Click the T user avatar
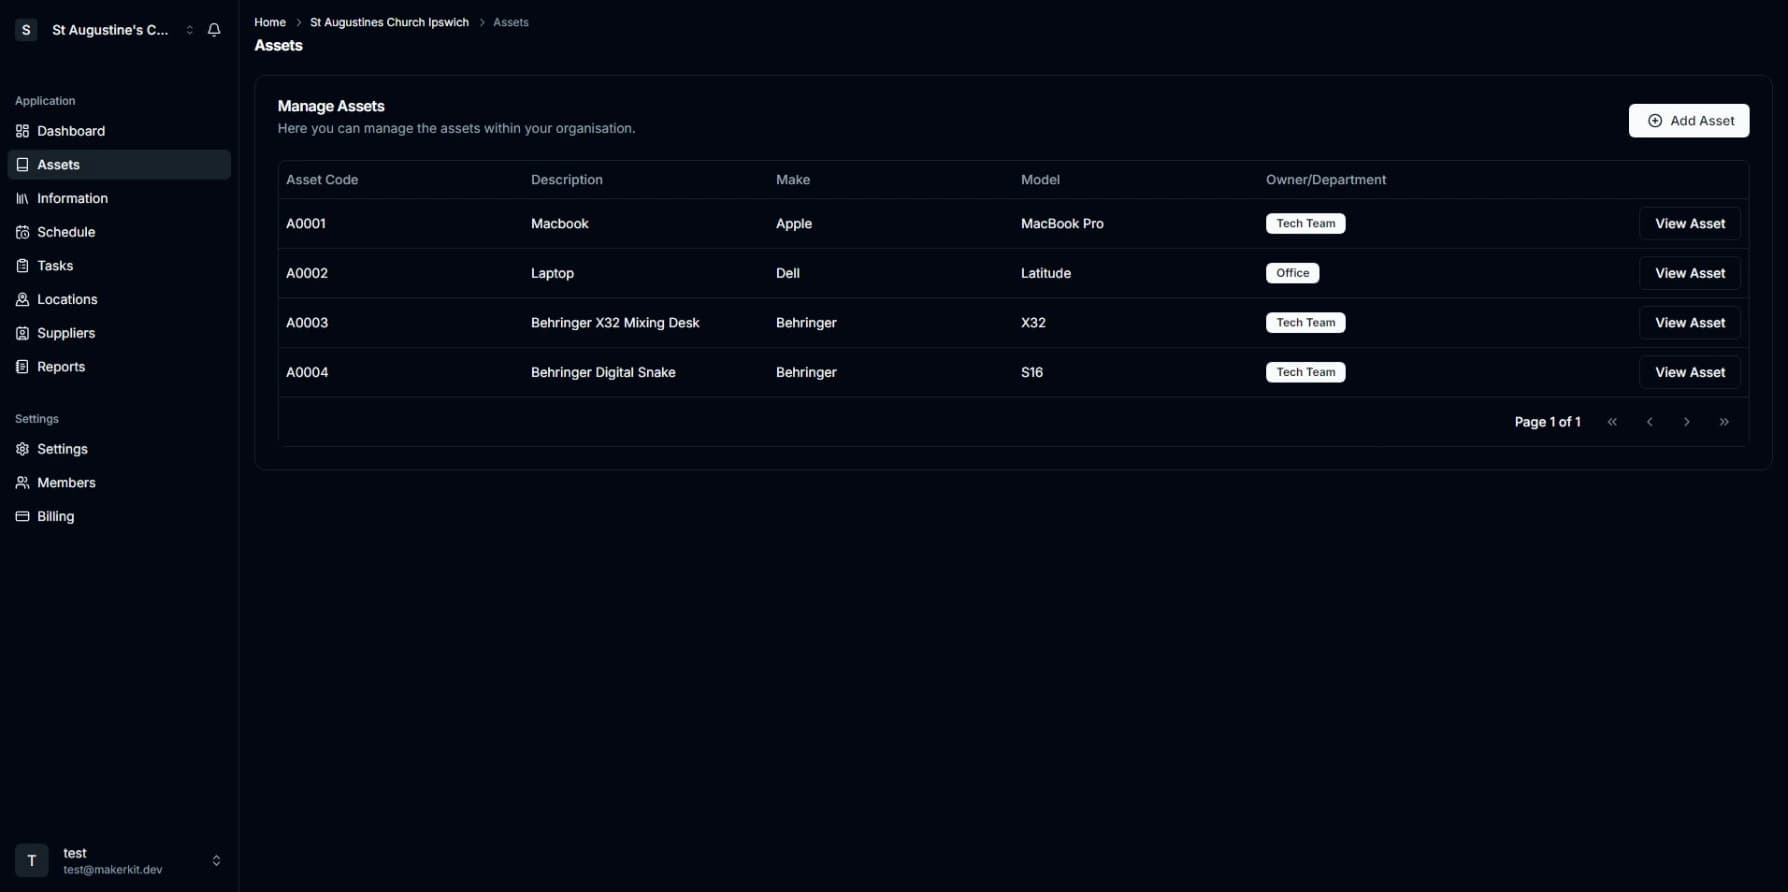Image resolution: width=1788 pixels, height=892 pixels. pyautogui.click(x=31, y=860)
